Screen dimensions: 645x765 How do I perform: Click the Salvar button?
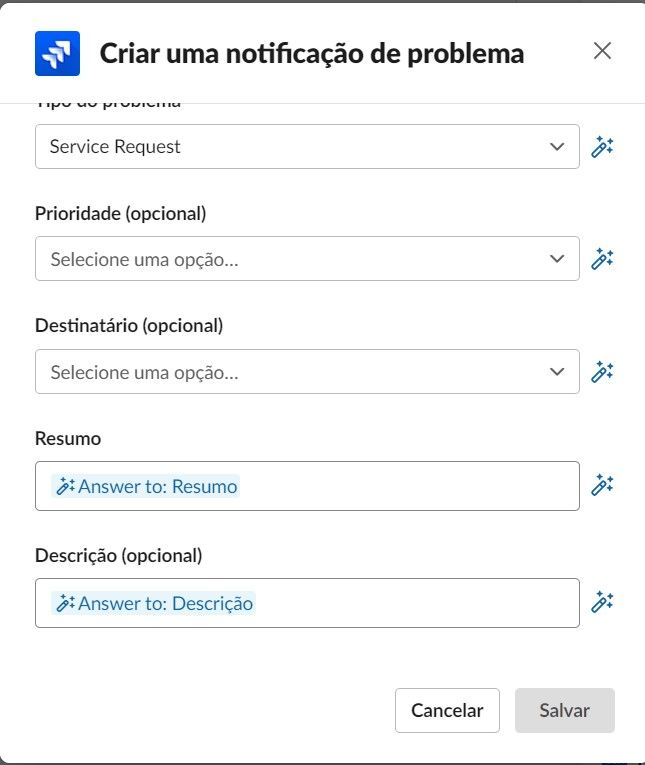[564, 711]
